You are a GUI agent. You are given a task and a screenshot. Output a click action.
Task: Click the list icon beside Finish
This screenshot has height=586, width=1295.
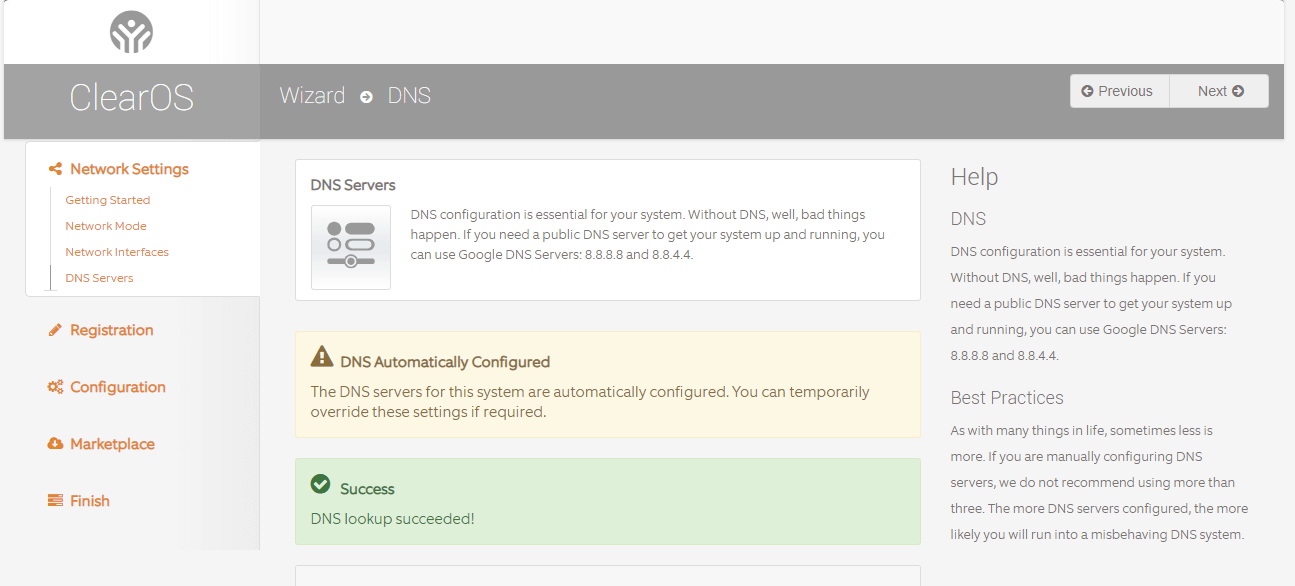(x=55, y=500)
